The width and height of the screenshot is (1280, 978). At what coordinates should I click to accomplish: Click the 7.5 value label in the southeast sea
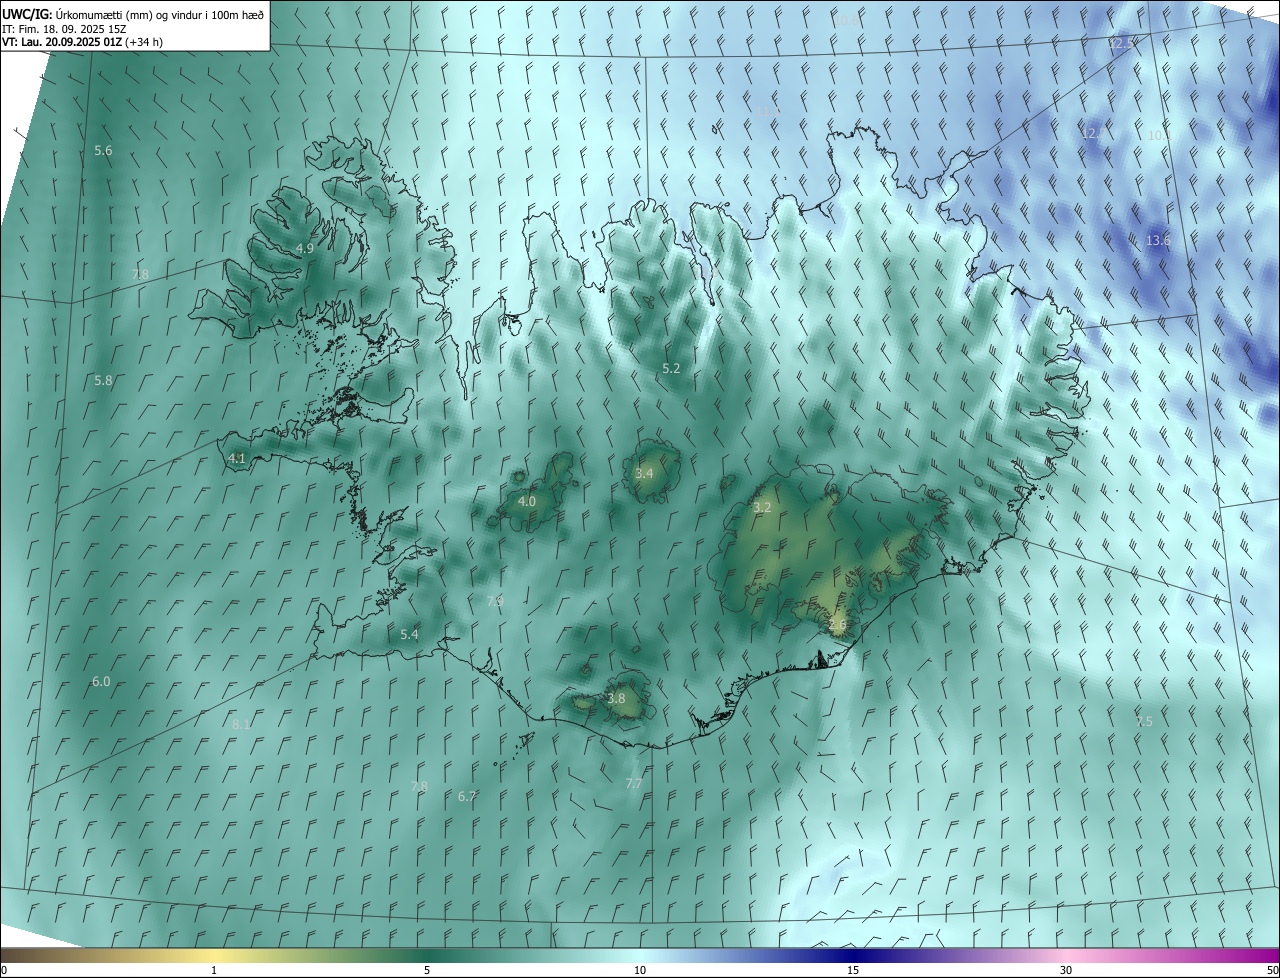pos(1144,721)
